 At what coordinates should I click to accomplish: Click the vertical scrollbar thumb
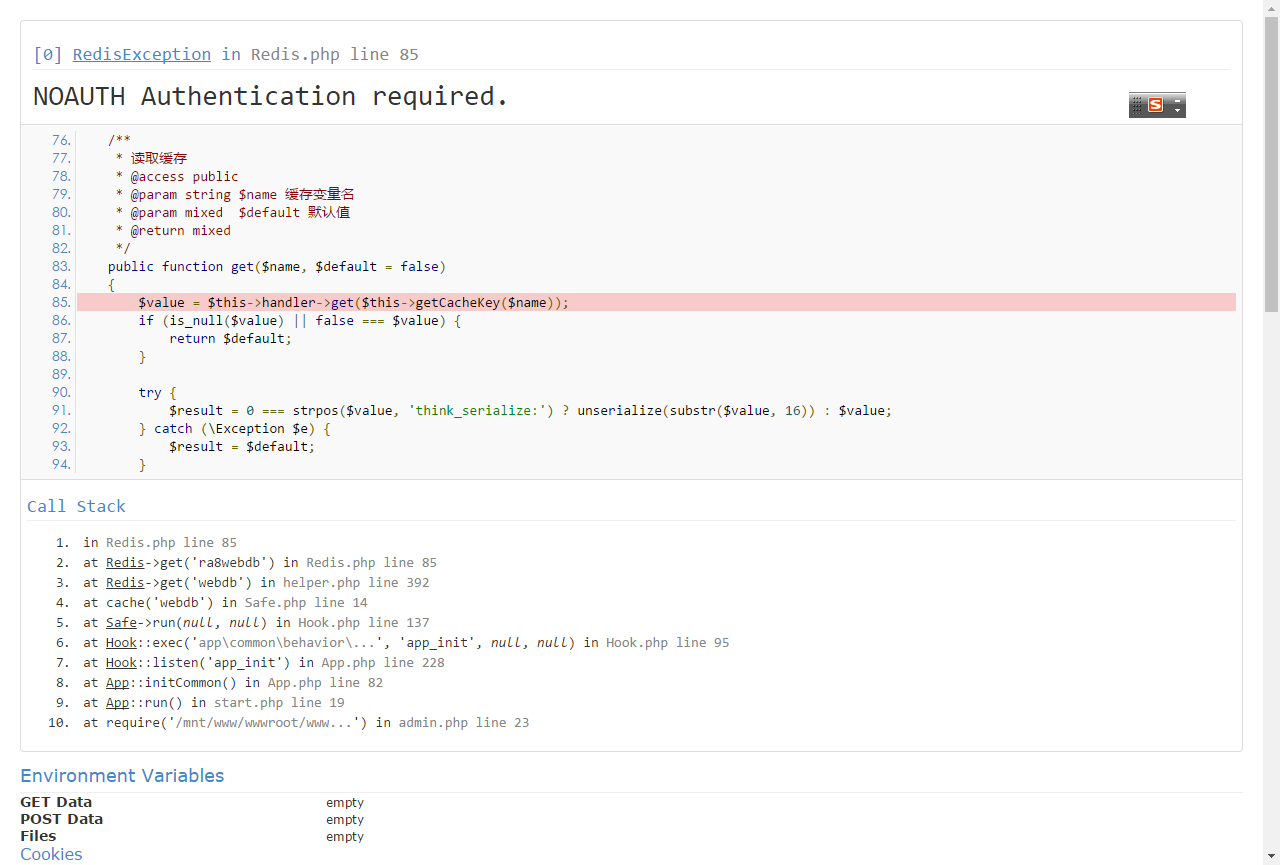pyautogui.click(x=1271, y=165)
